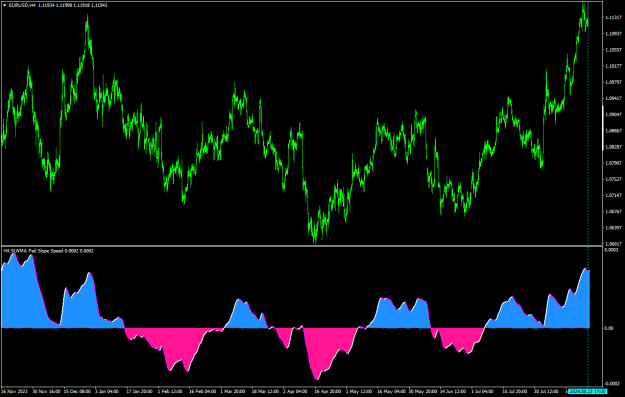Click the 0.0003 indicator scale label

pos(611,250)
